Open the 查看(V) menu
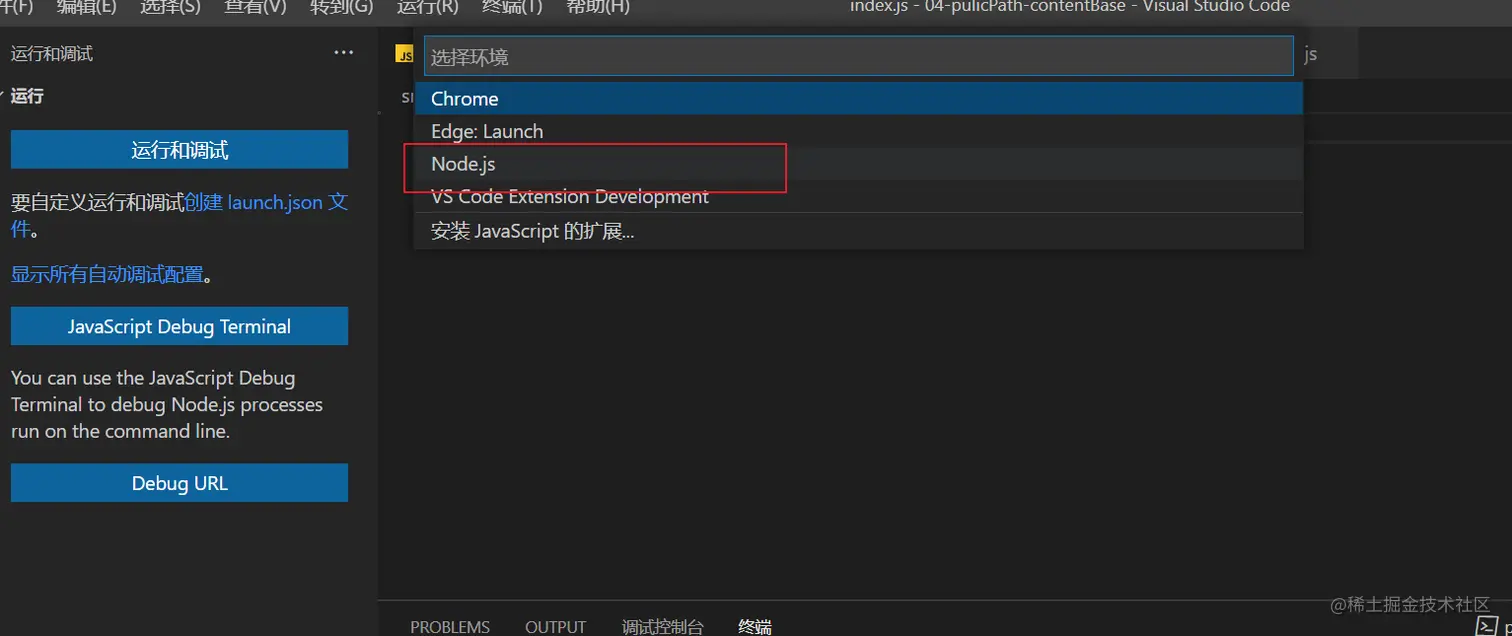This screenshot has height=636, width=1512. pos(255,6)
